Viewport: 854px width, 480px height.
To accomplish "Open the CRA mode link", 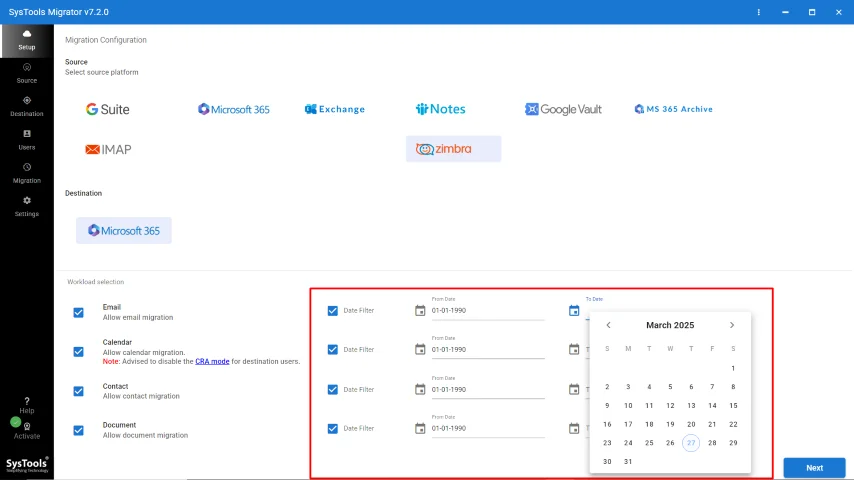I will point(212,361).
